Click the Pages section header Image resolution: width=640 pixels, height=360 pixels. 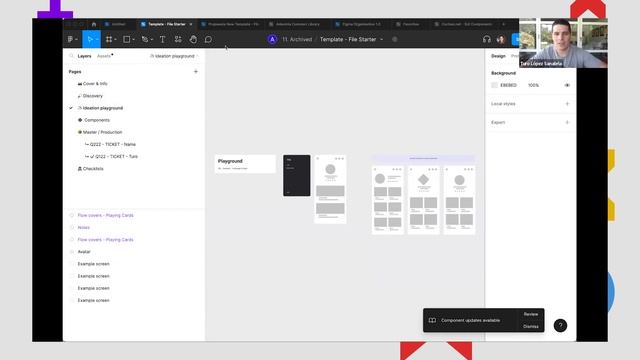pyautogui.click(x=75, y=71)
